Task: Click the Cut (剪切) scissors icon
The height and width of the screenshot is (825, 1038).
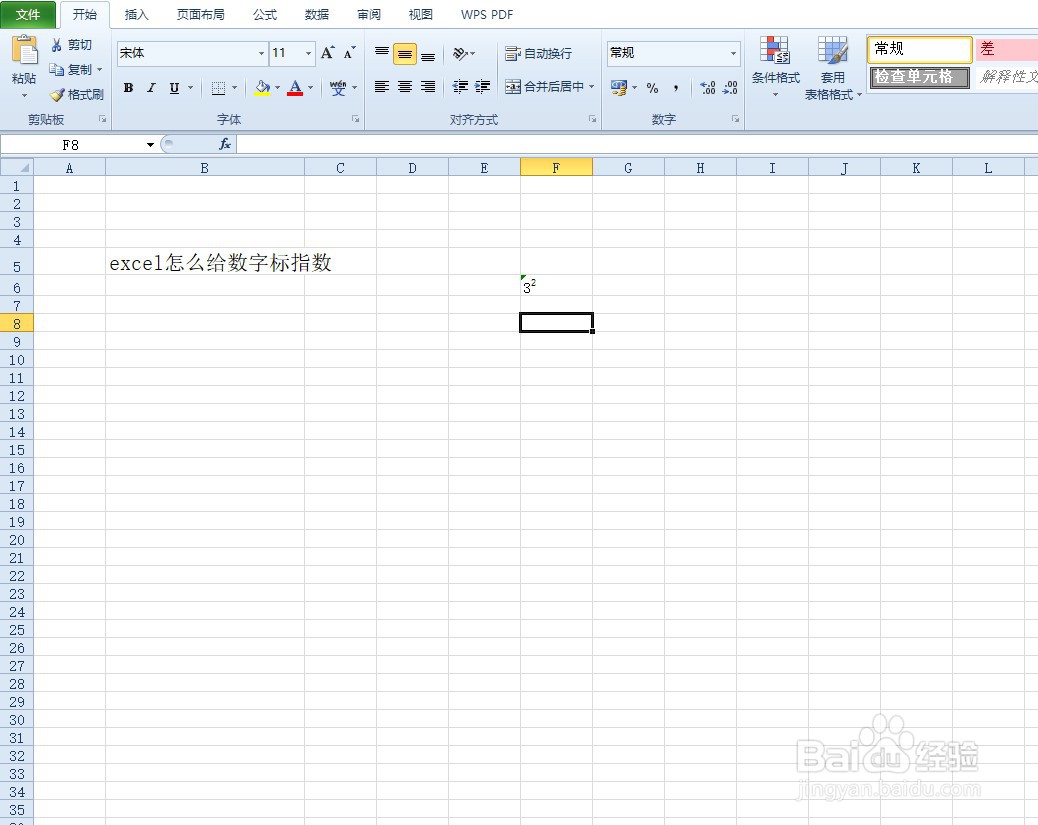Action: pyautogui.click(x=56, y=44)
